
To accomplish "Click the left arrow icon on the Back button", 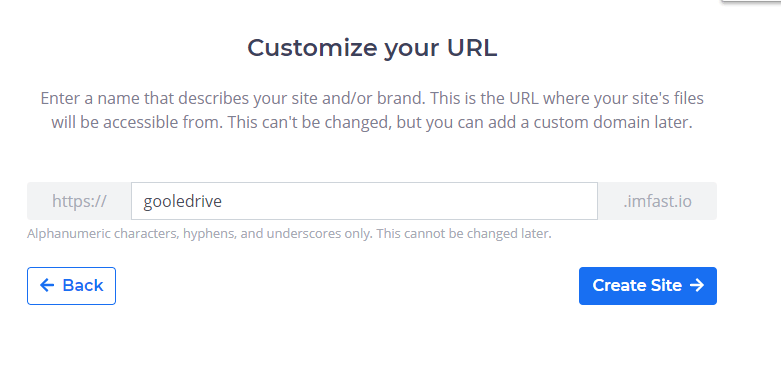I will pos(47,285).
